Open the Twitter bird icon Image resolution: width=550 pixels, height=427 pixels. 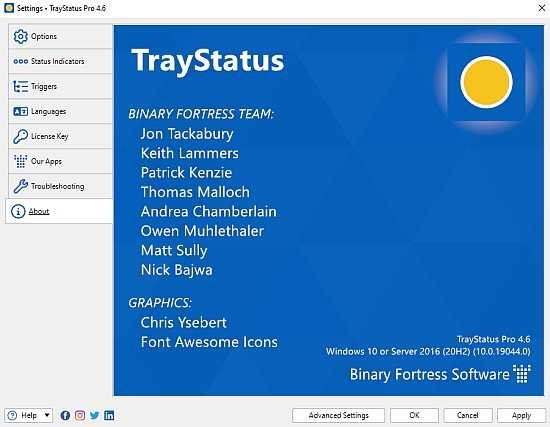[x=94, y=415]
